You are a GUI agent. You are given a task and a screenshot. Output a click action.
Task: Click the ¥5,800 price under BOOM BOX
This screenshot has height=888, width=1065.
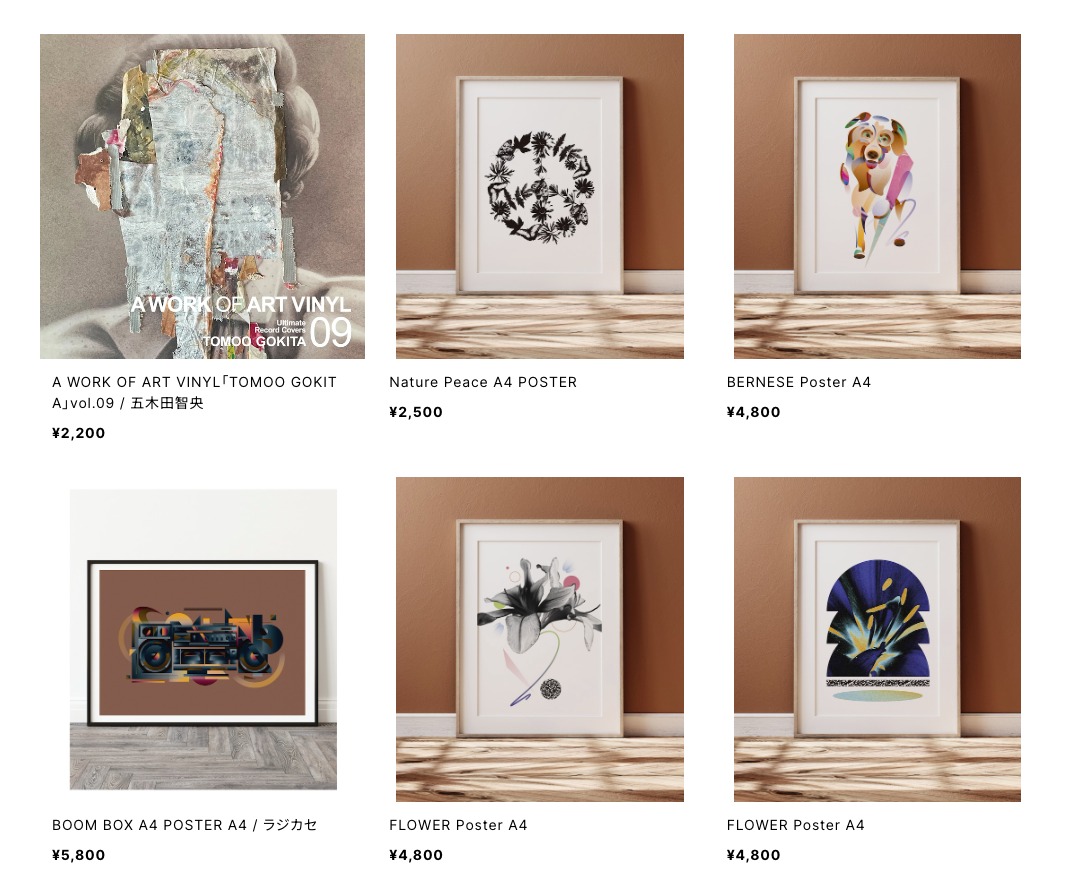click(x=79, y=855)
